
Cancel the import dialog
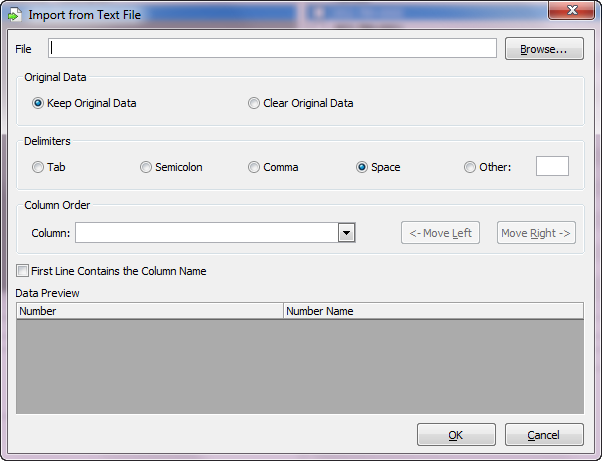click(x=544, y=435)
